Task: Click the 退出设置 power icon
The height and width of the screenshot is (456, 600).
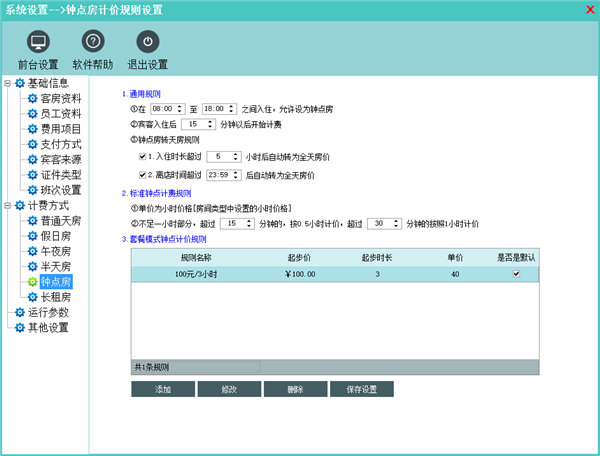Action: click(x=148, y=42)
